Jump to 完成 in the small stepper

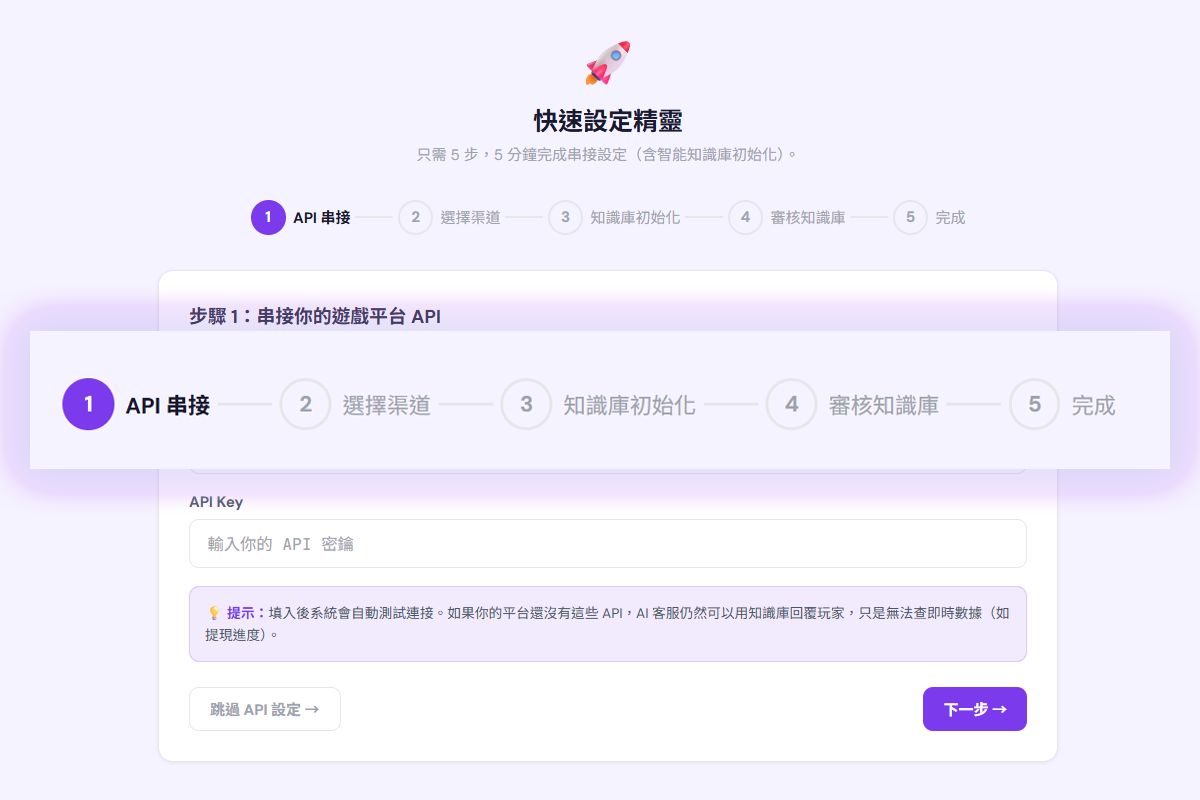950,218
